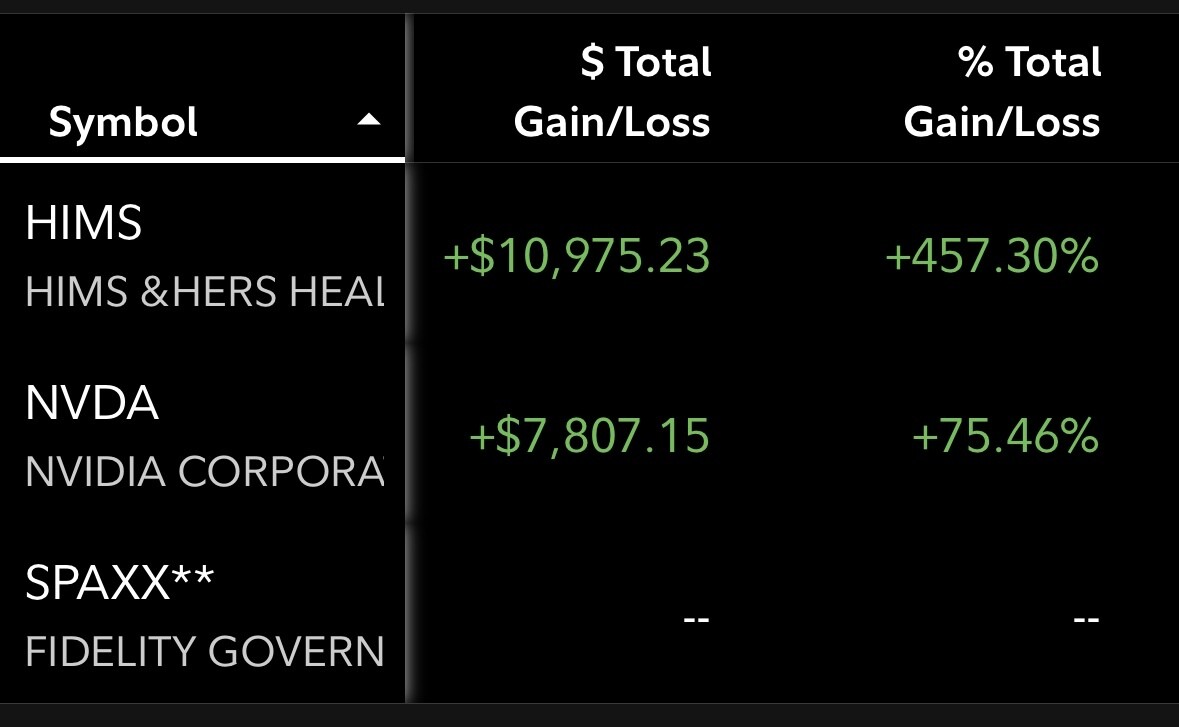
Task: Click the Symbol sort arrow icon
Action: point(368,120)
